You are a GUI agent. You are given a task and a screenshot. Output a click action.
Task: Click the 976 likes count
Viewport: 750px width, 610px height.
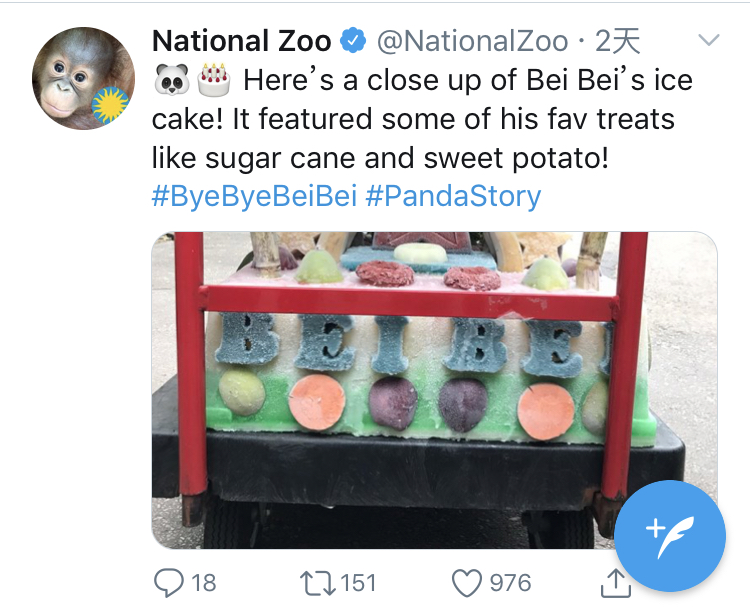pos(510,582)
